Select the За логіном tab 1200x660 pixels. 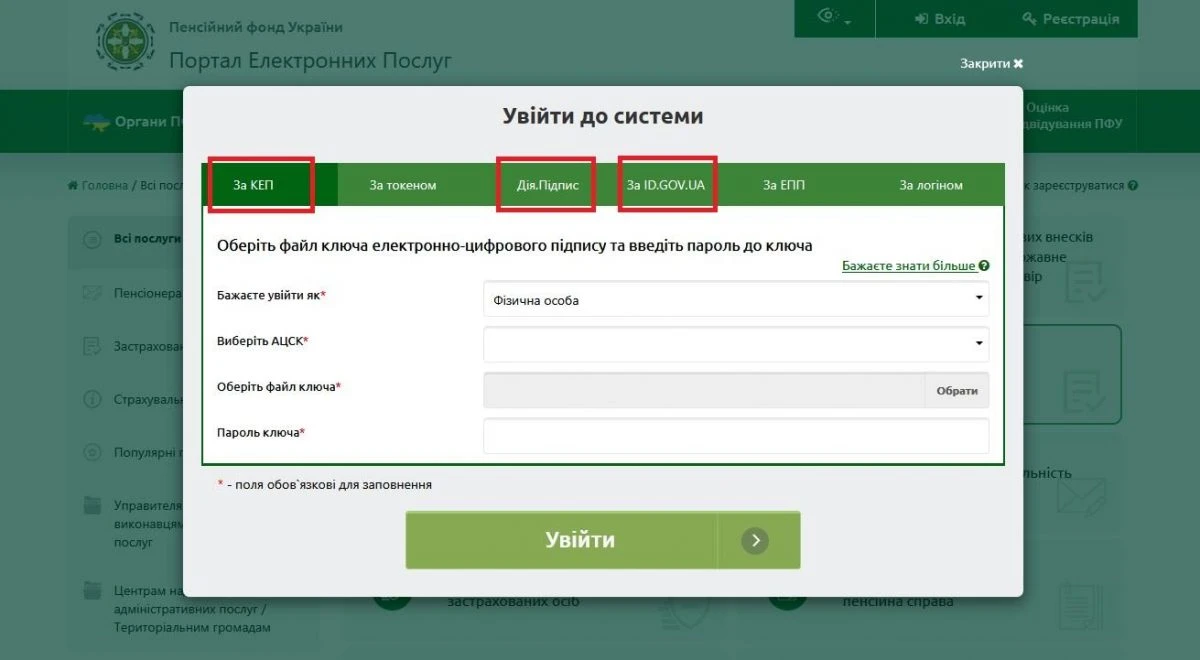pyautogui.click(x=931, y=184)
